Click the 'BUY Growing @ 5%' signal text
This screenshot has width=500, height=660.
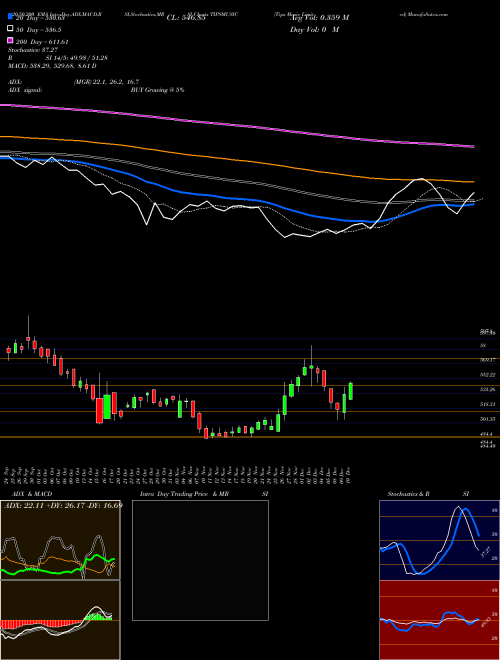coord(157,90)
